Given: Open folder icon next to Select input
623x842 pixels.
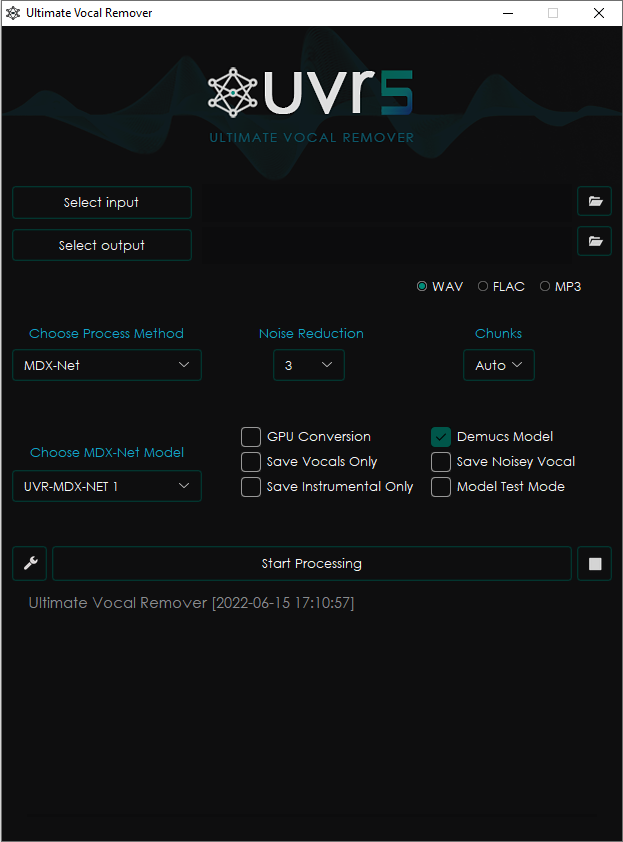Looking at the screenshot, I should [x=595, y=202].
